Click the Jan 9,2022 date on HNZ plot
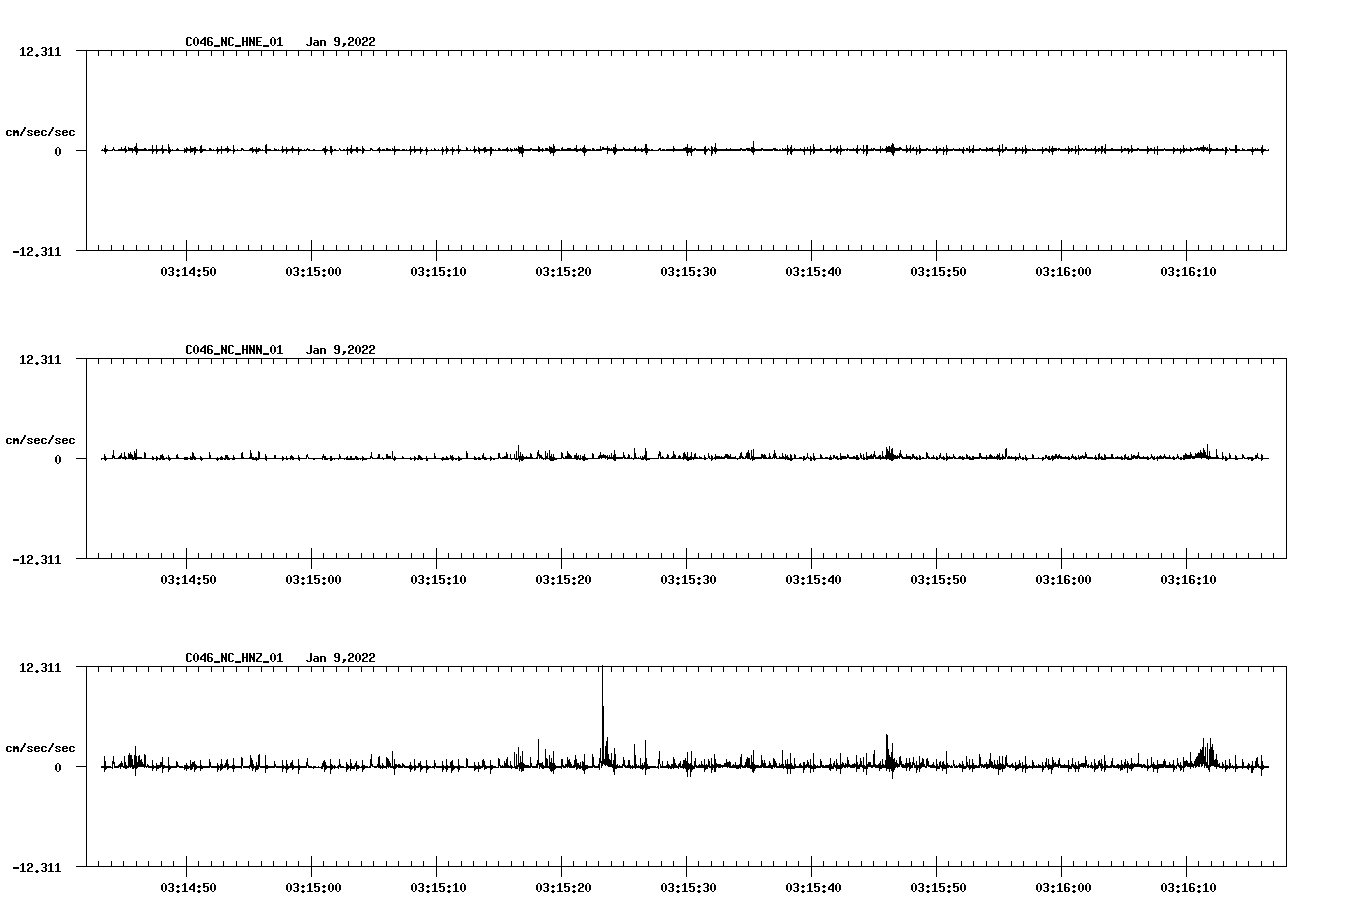The height and width of the screenshot is (924, 1358). click(x=340, y=658)
